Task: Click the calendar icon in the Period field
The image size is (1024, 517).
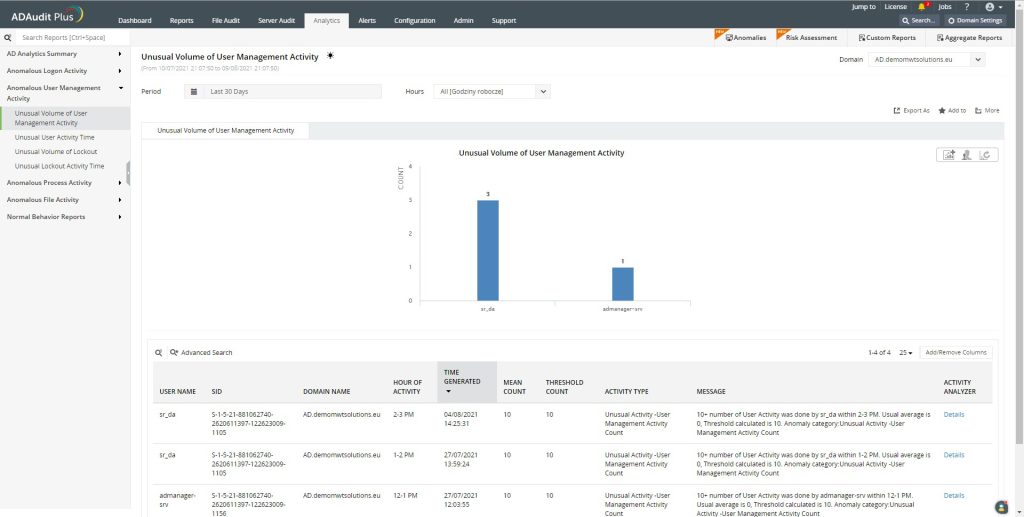Action: [194, 91]
